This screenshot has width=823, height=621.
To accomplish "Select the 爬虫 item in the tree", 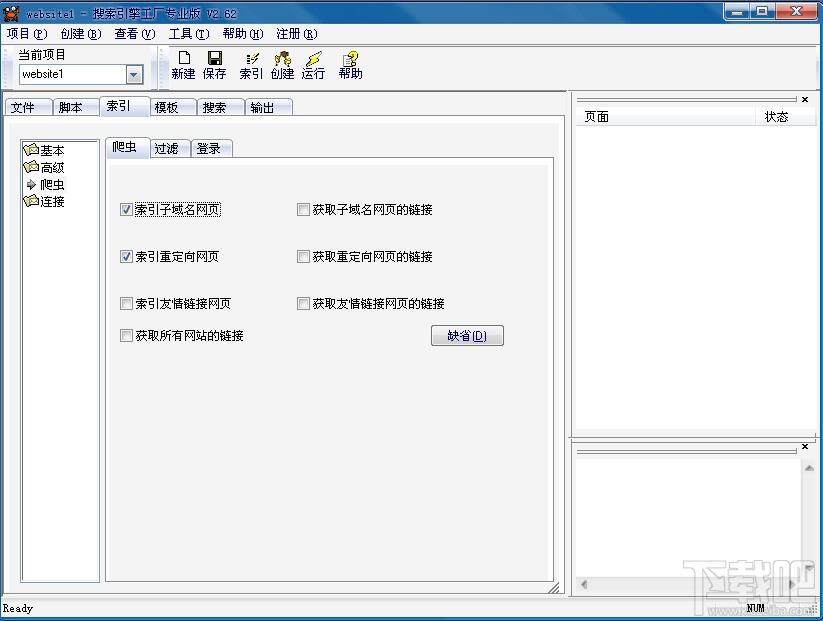I will [46, 184].
